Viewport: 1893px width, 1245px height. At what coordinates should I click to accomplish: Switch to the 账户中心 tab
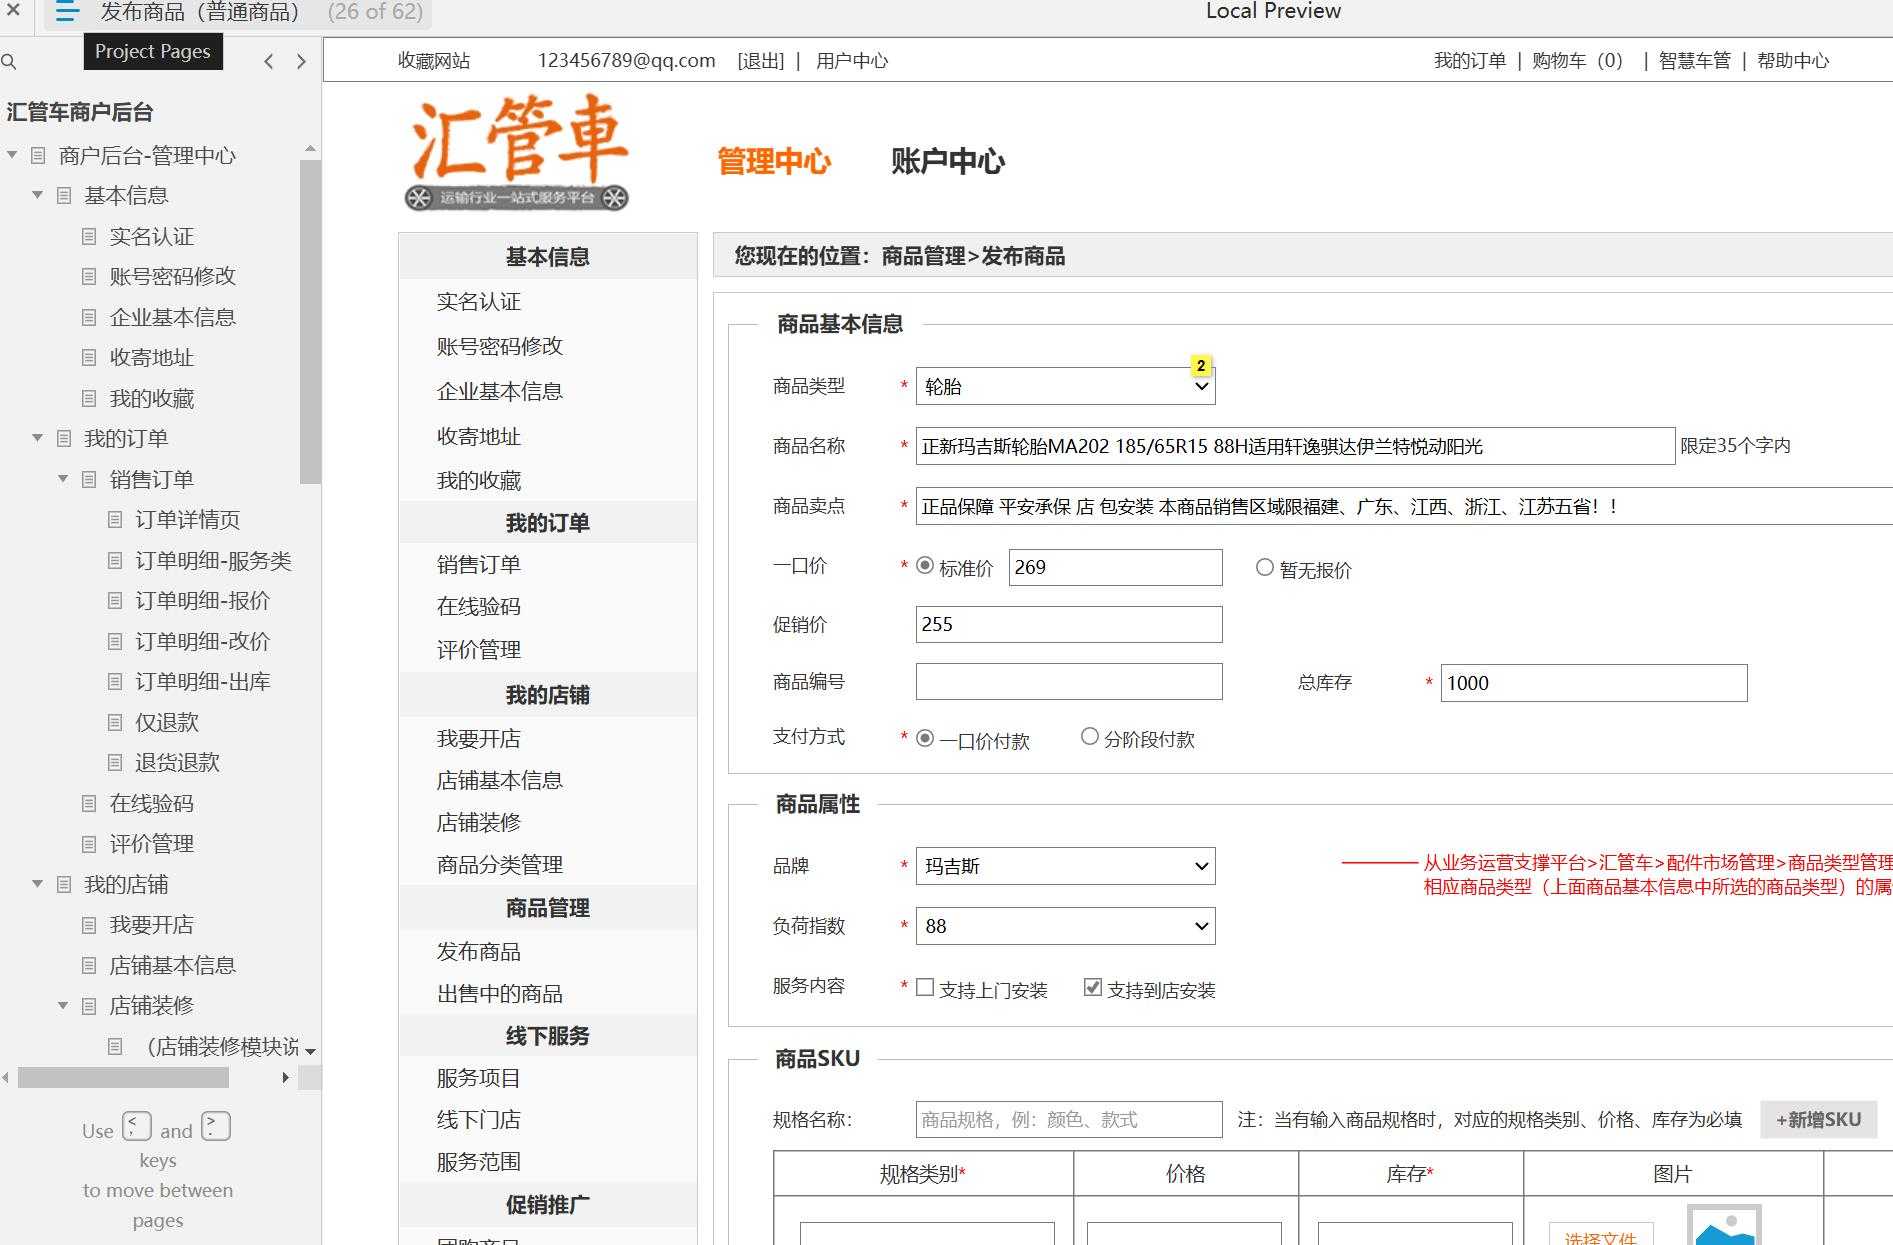click(x=948, y=161)
